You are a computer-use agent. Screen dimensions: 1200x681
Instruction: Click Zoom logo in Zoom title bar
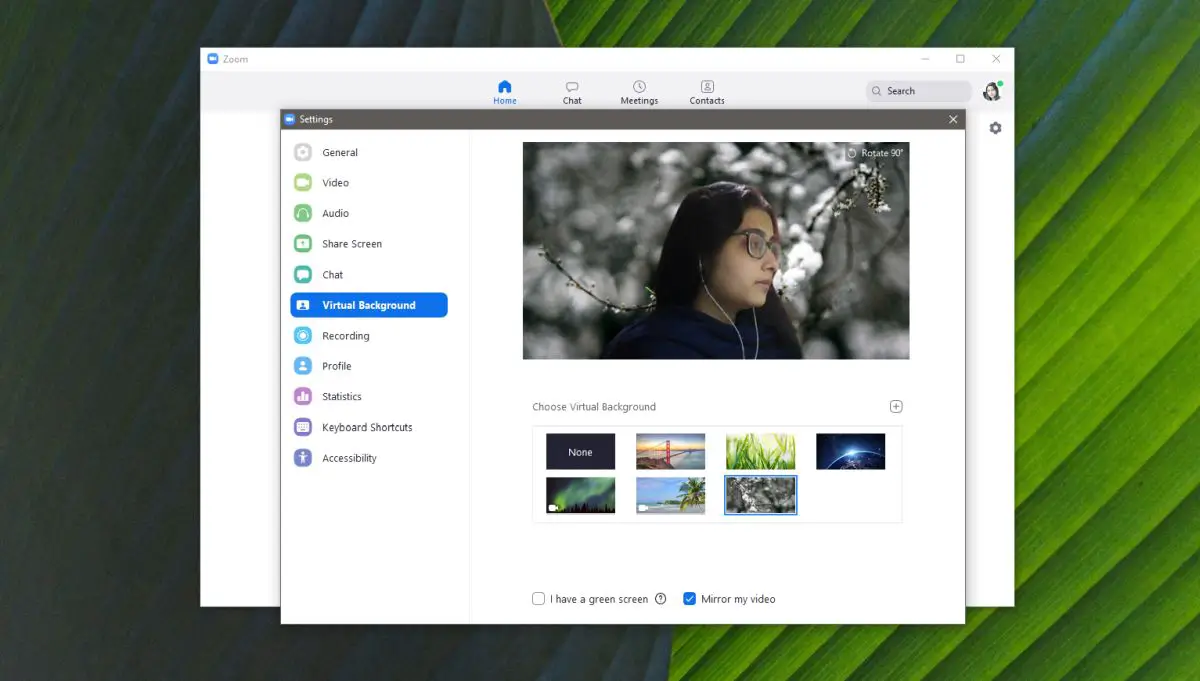pyautogui.click(x=212, y=59)
